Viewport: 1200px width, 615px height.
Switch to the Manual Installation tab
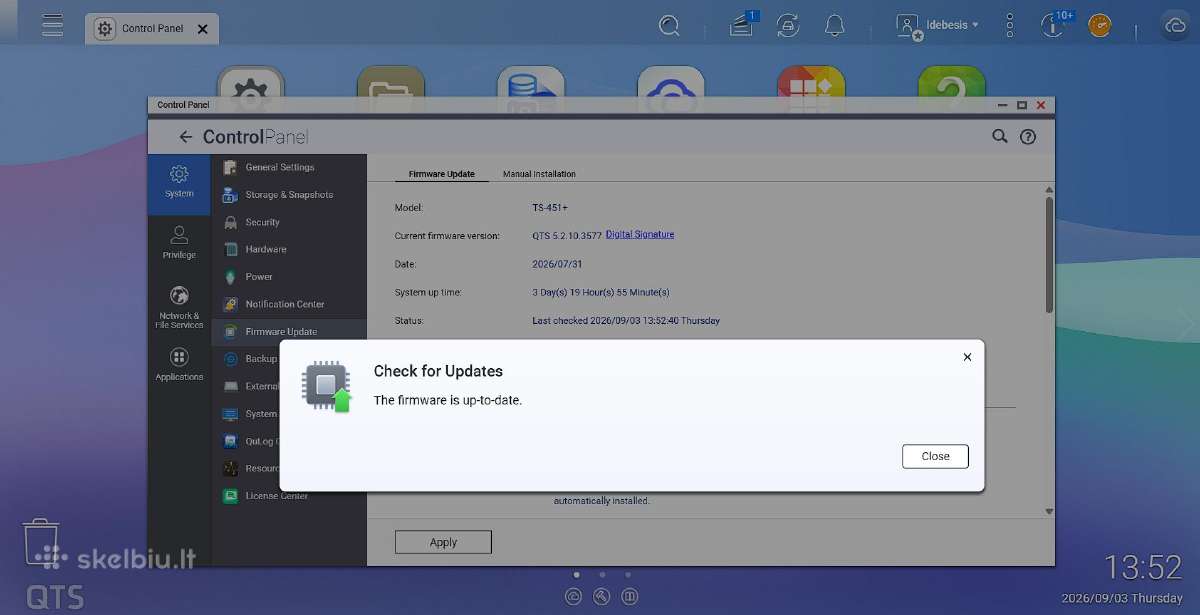(x=539, y=174)
